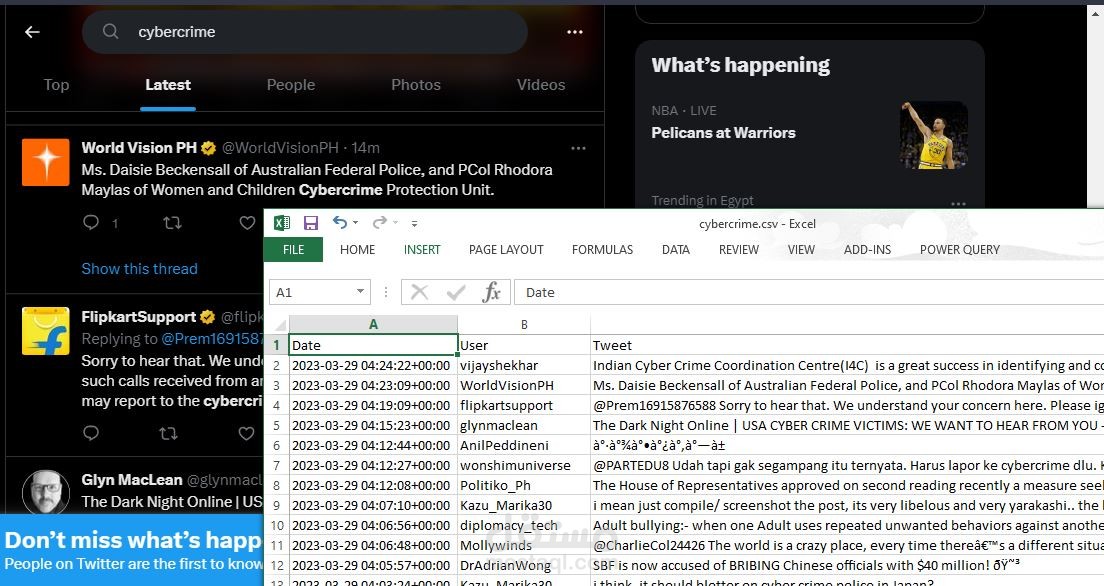
Task: Save the workbook with the Save icon
Action: 310,223
